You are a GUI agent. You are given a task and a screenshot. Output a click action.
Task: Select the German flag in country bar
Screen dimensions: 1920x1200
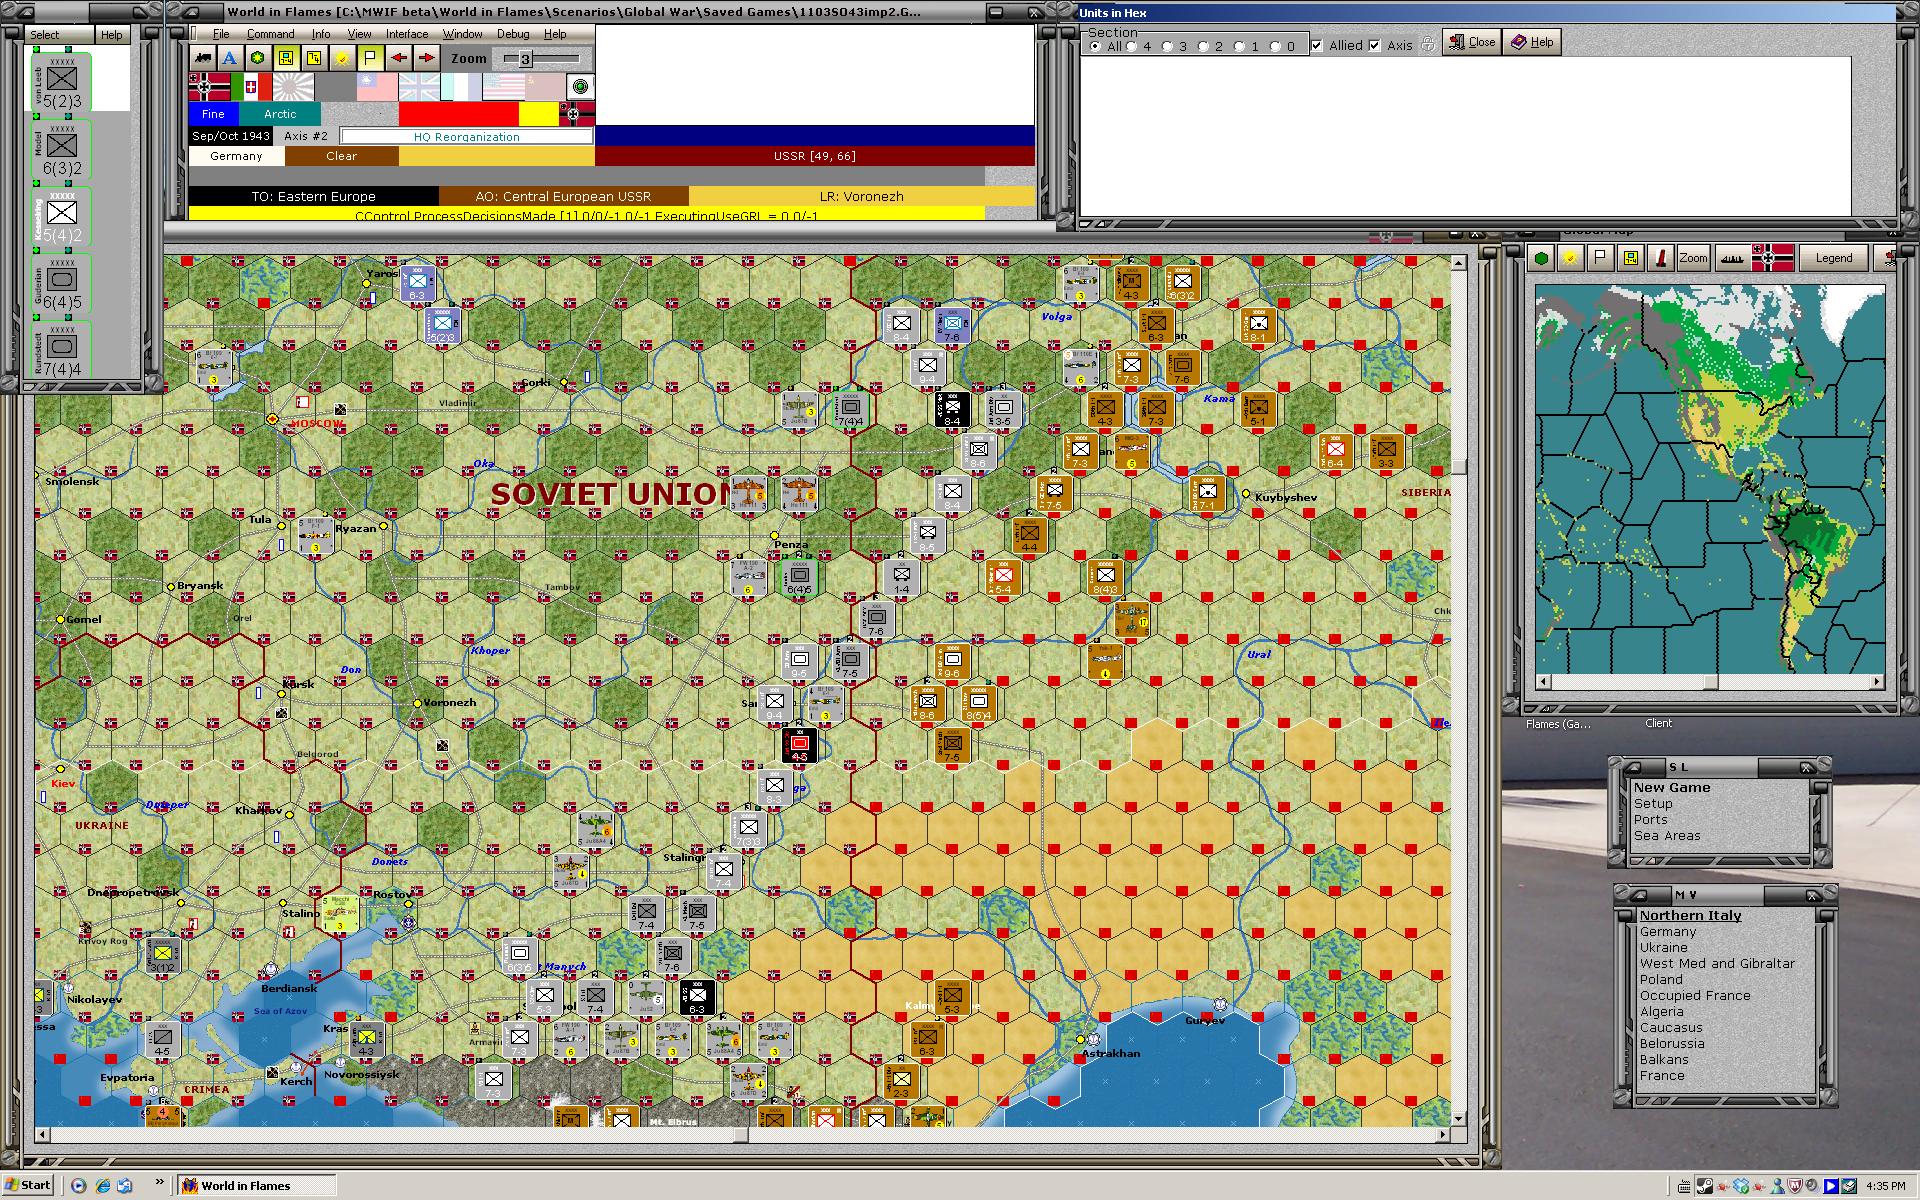209,87
